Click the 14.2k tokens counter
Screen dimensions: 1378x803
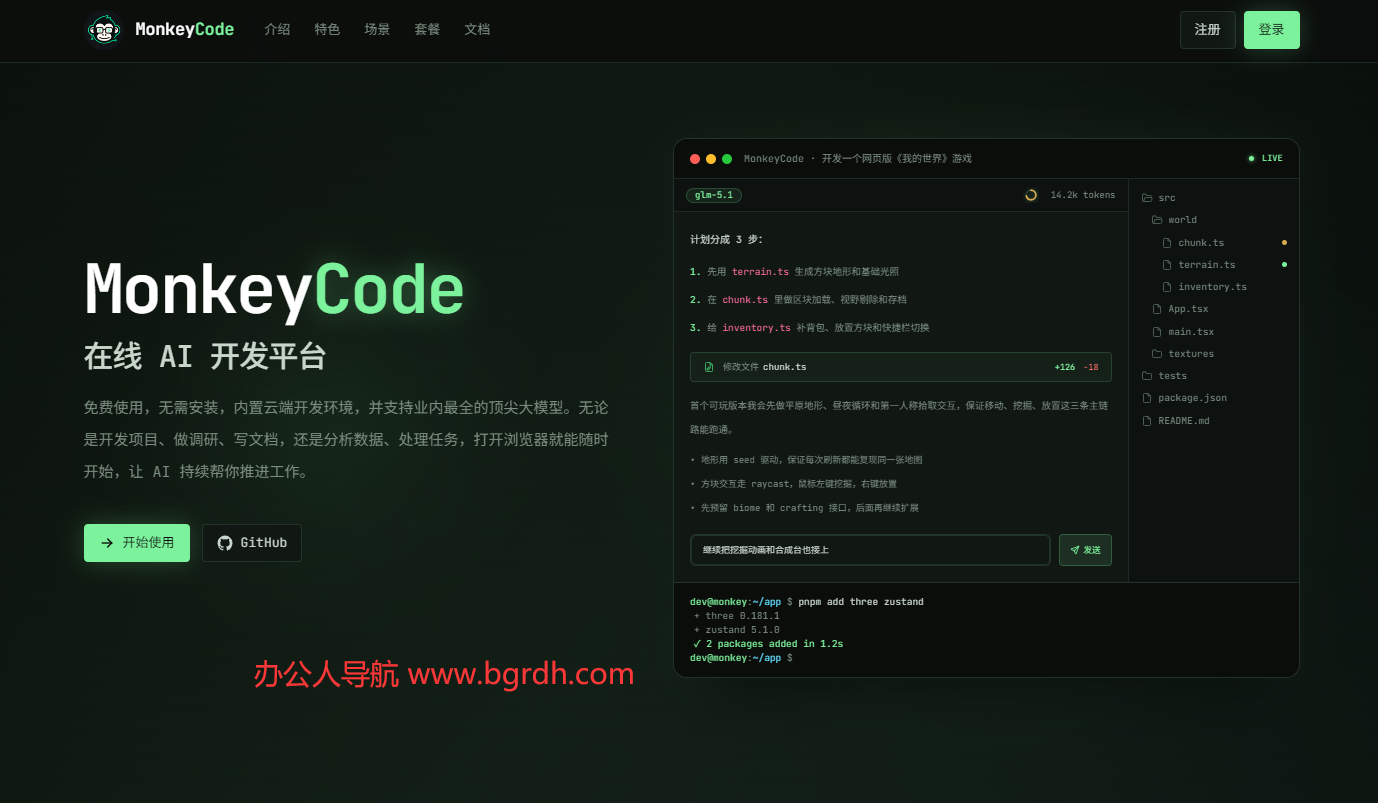[x=1083, y=195]
